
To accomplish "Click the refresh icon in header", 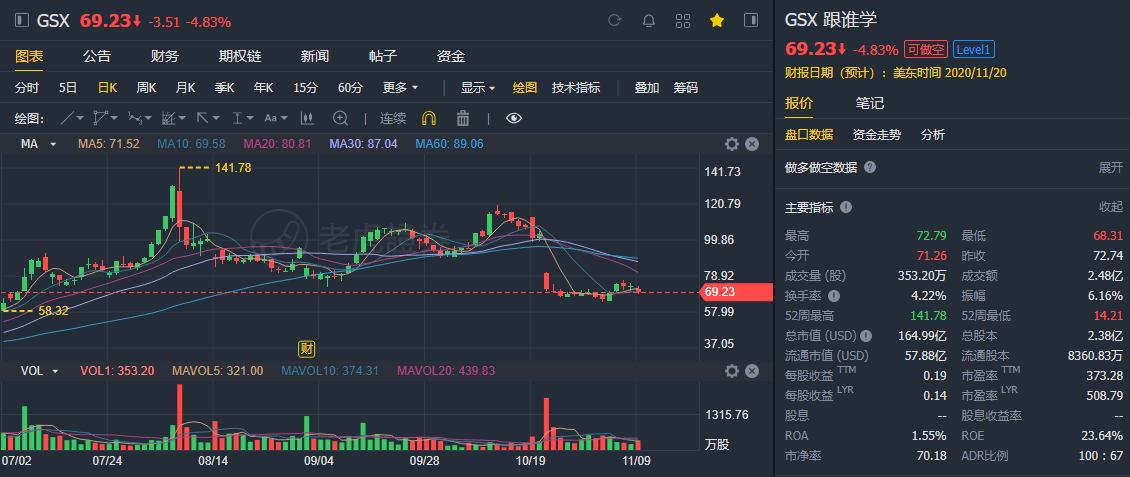I will [x=615, y=20].
